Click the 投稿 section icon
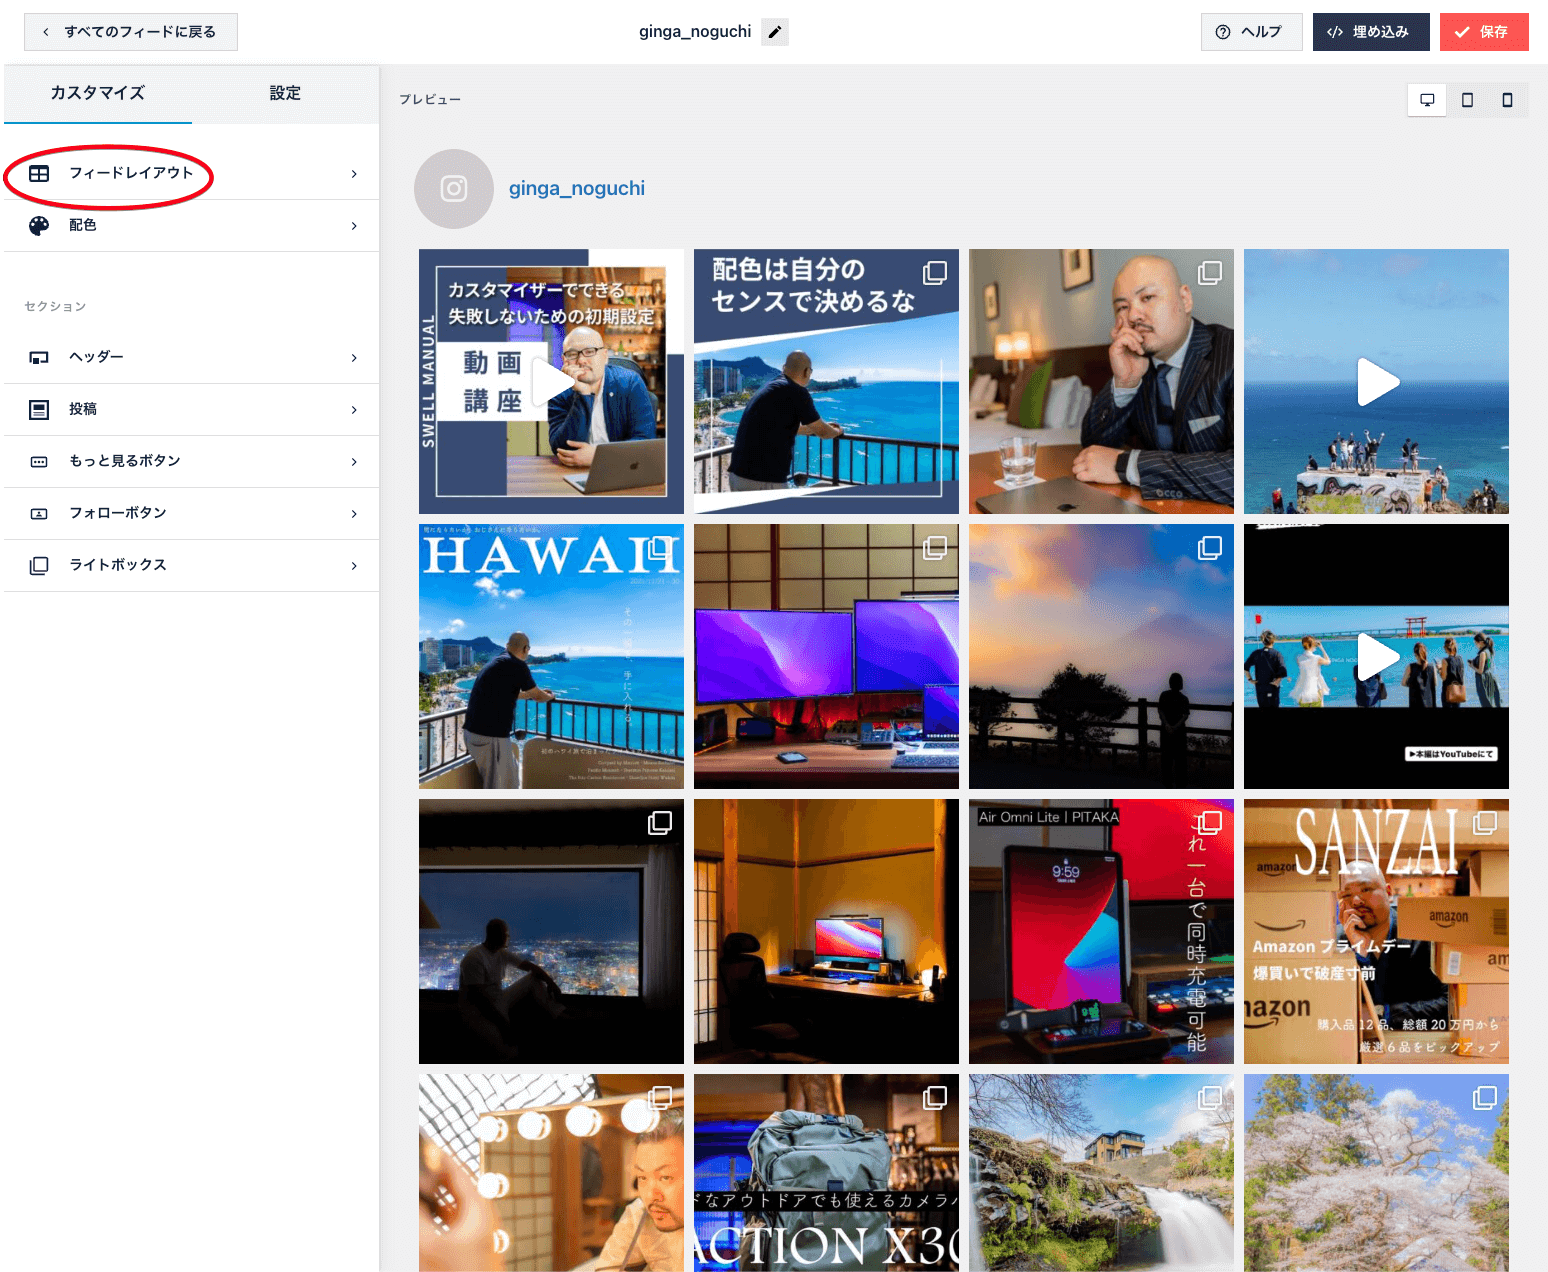This screenshot has width=1548, height=1272. tap(39, 410)
